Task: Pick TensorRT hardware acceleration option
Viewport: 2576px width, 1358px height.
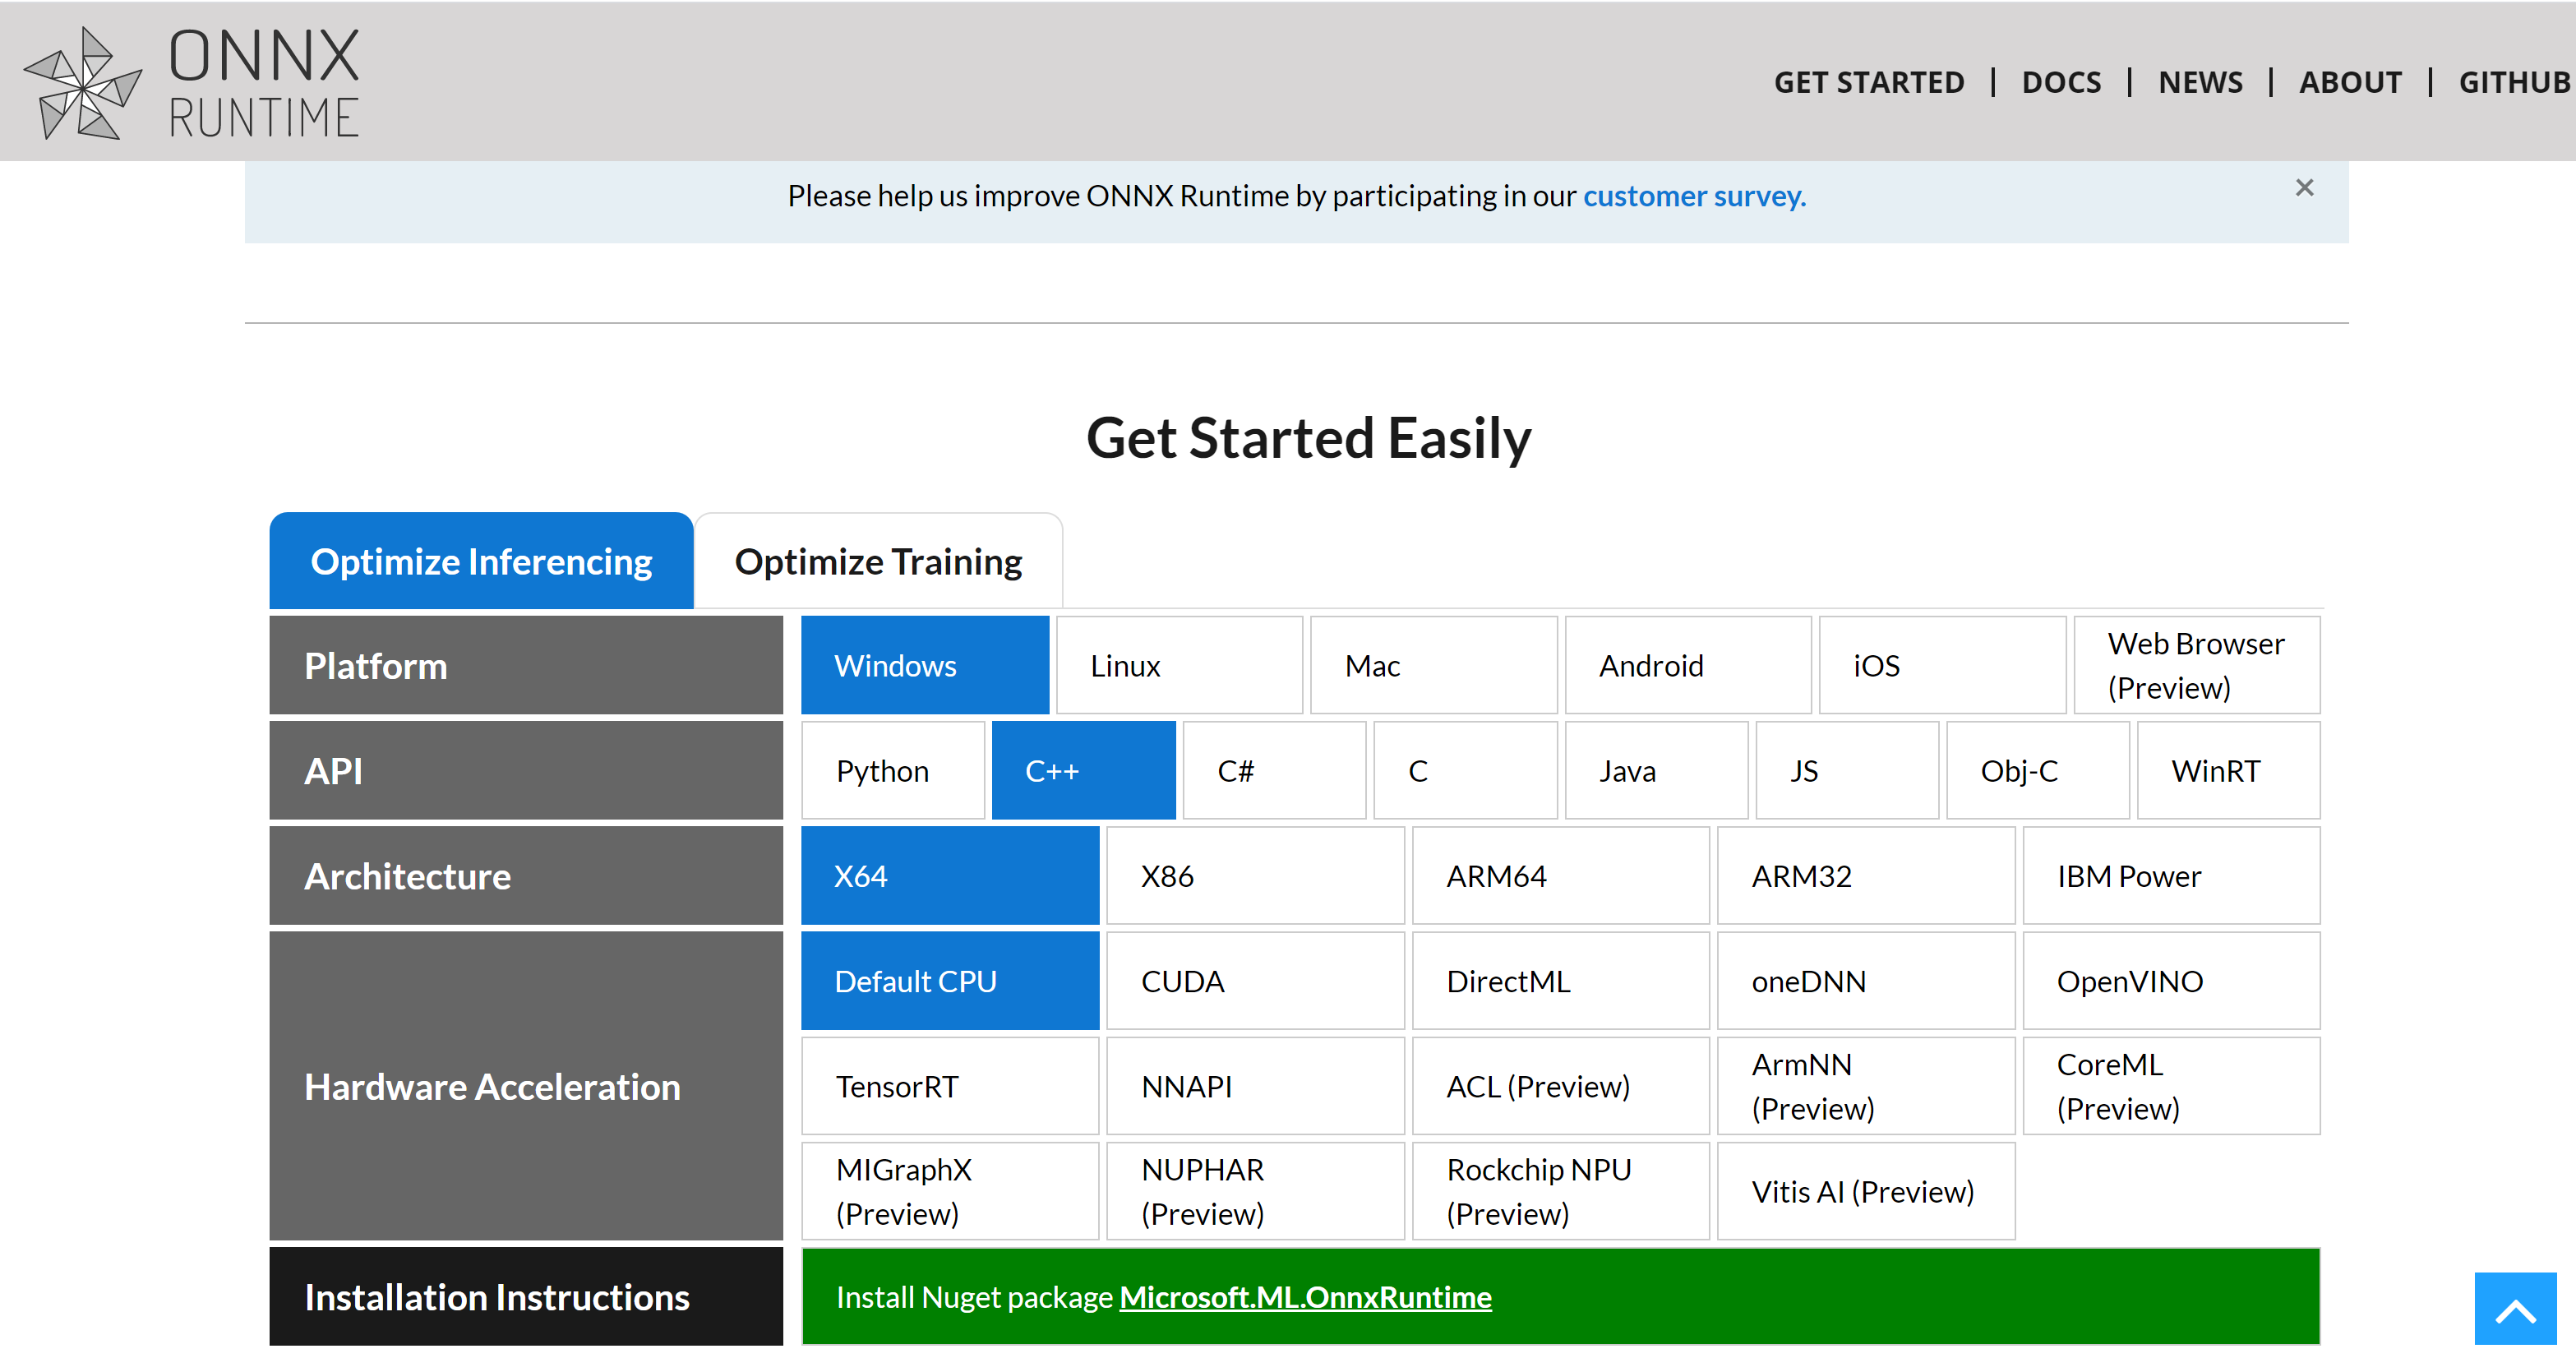Action: coord(949,1086)
